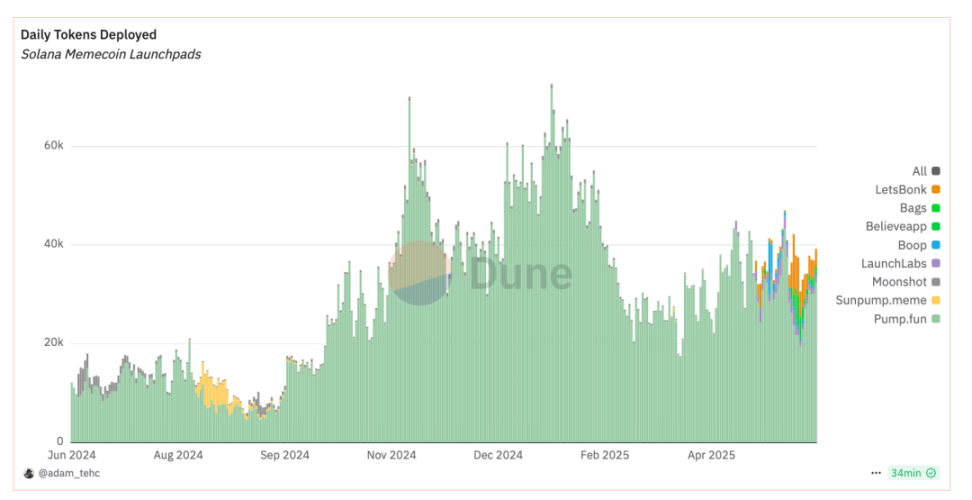Screen dimensions: 972x500
Task: Click the 0 y-axis label
Action: [60, 441]
